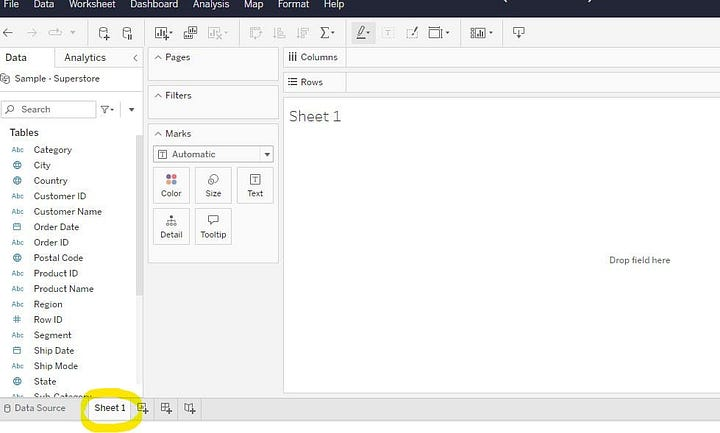Screen dimensions: 720x433
Task: Collapse the Data pane side arrow
Action: coord(135,58)
